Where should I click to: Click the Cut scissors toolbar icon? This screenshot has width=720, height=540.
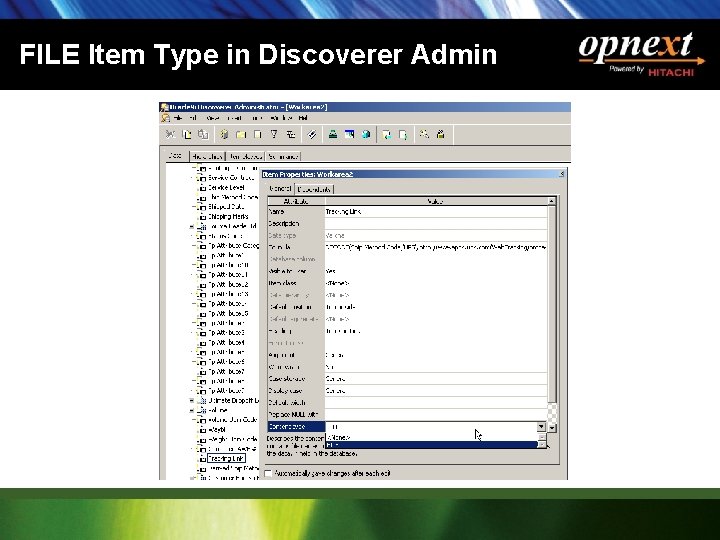click(170, 134)
